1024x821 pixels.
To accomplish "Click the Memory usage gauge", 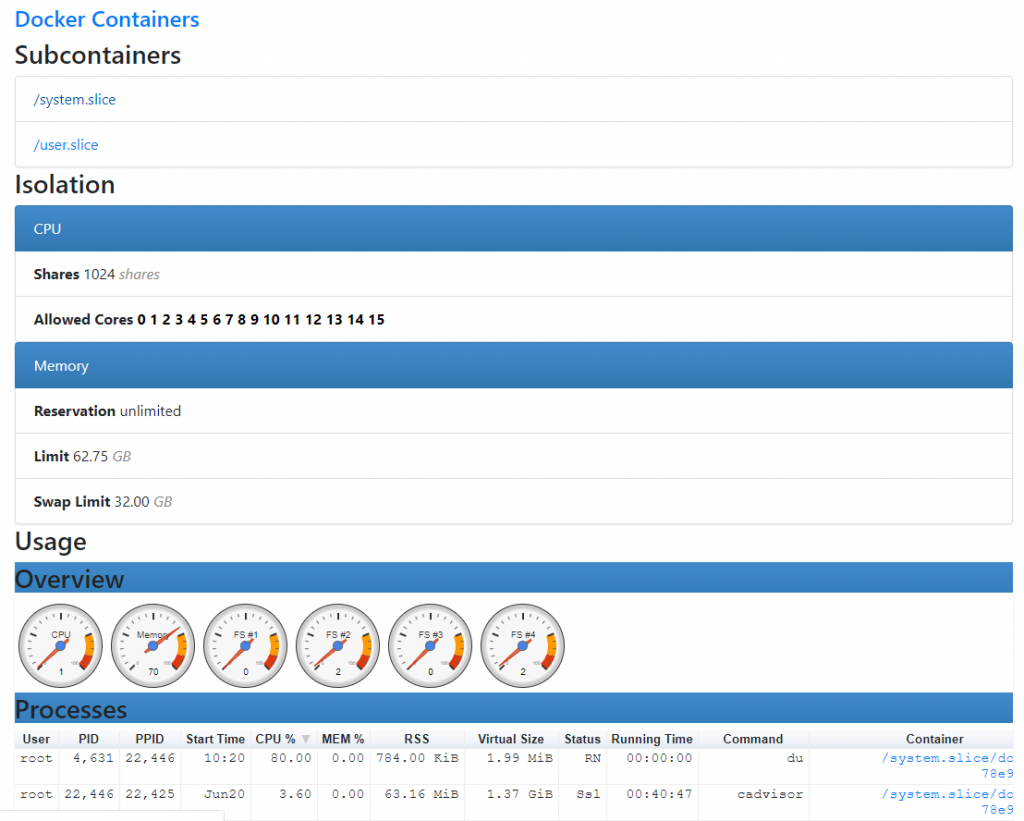I will coord(152,645).
